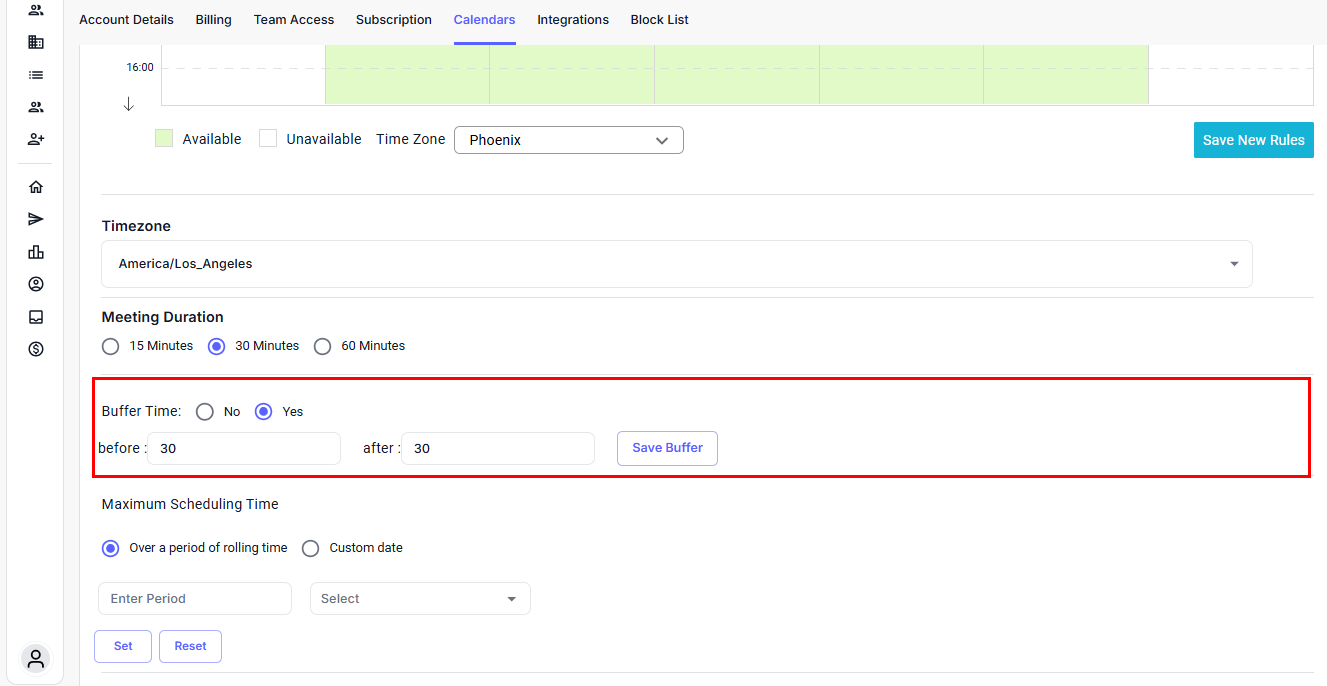
Task: Set Buffer Time to No
Action: 205,412
